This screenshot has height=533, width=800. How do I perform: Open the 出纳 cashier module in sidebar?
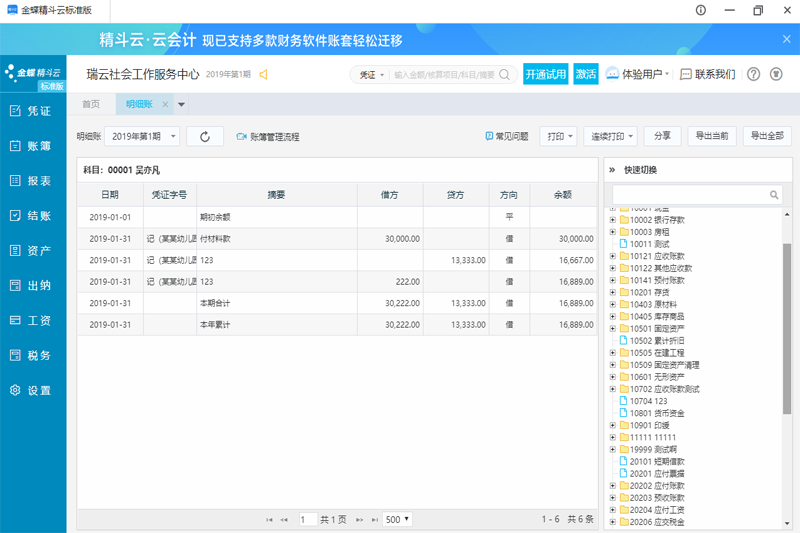[31, 286]
